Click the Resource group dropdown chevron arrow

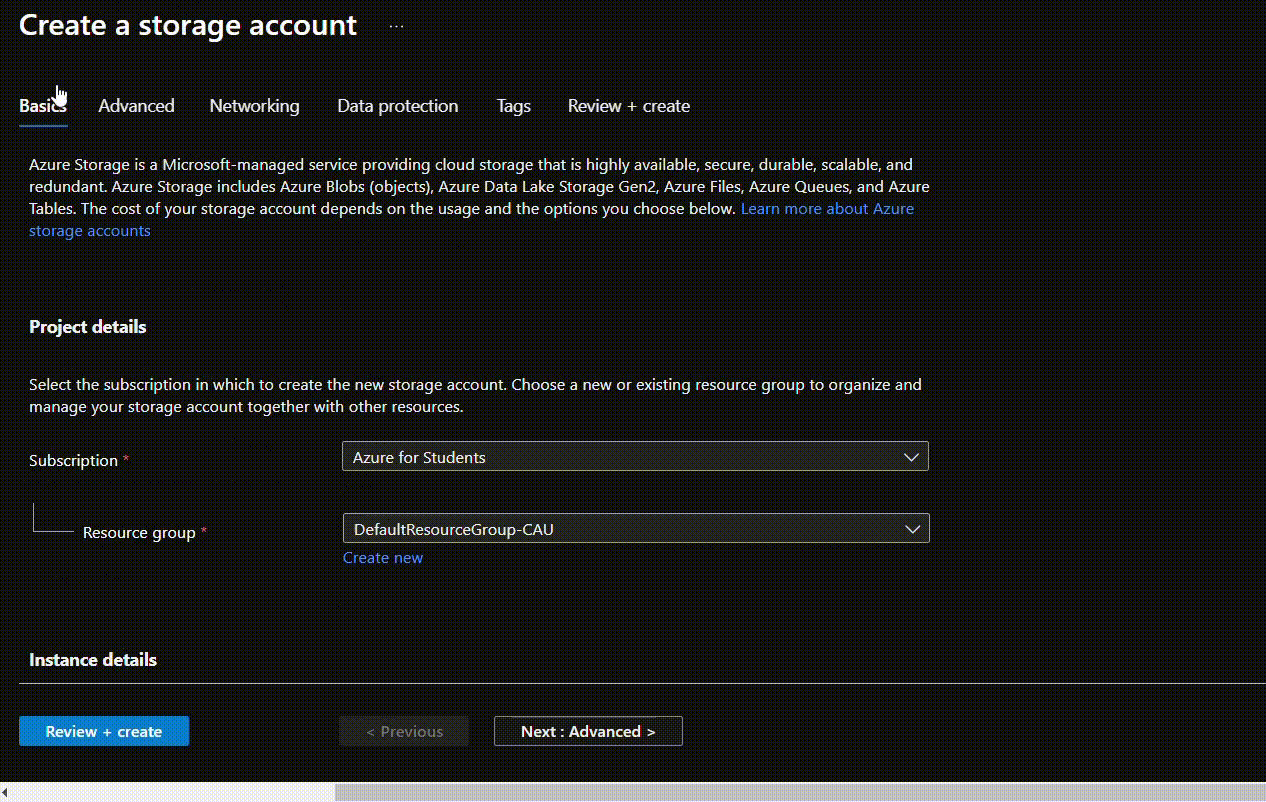tap(911, 529)
